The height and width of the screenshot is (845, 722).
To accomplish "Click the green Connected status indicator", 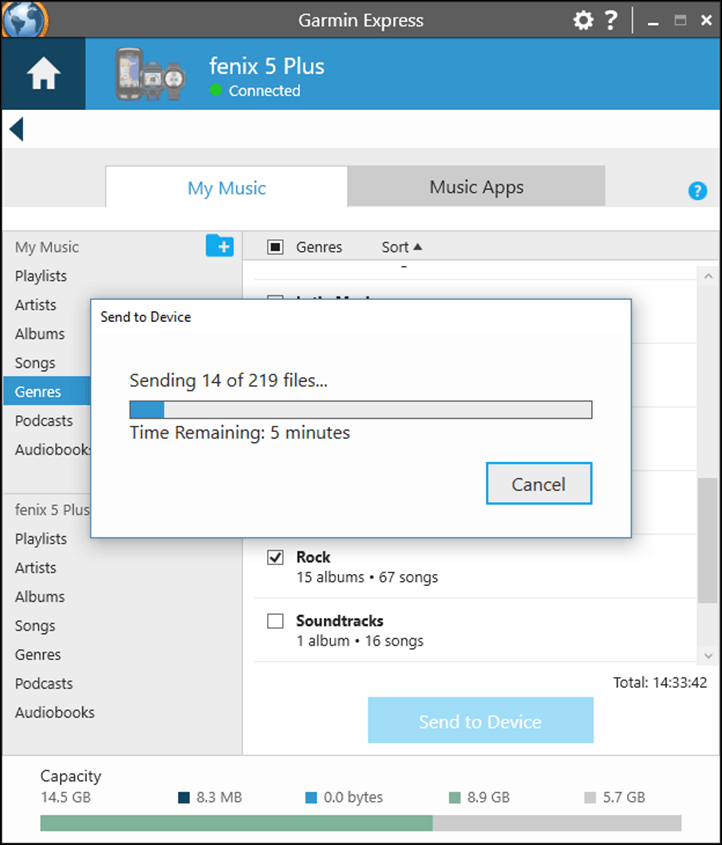I will point(216,90).
